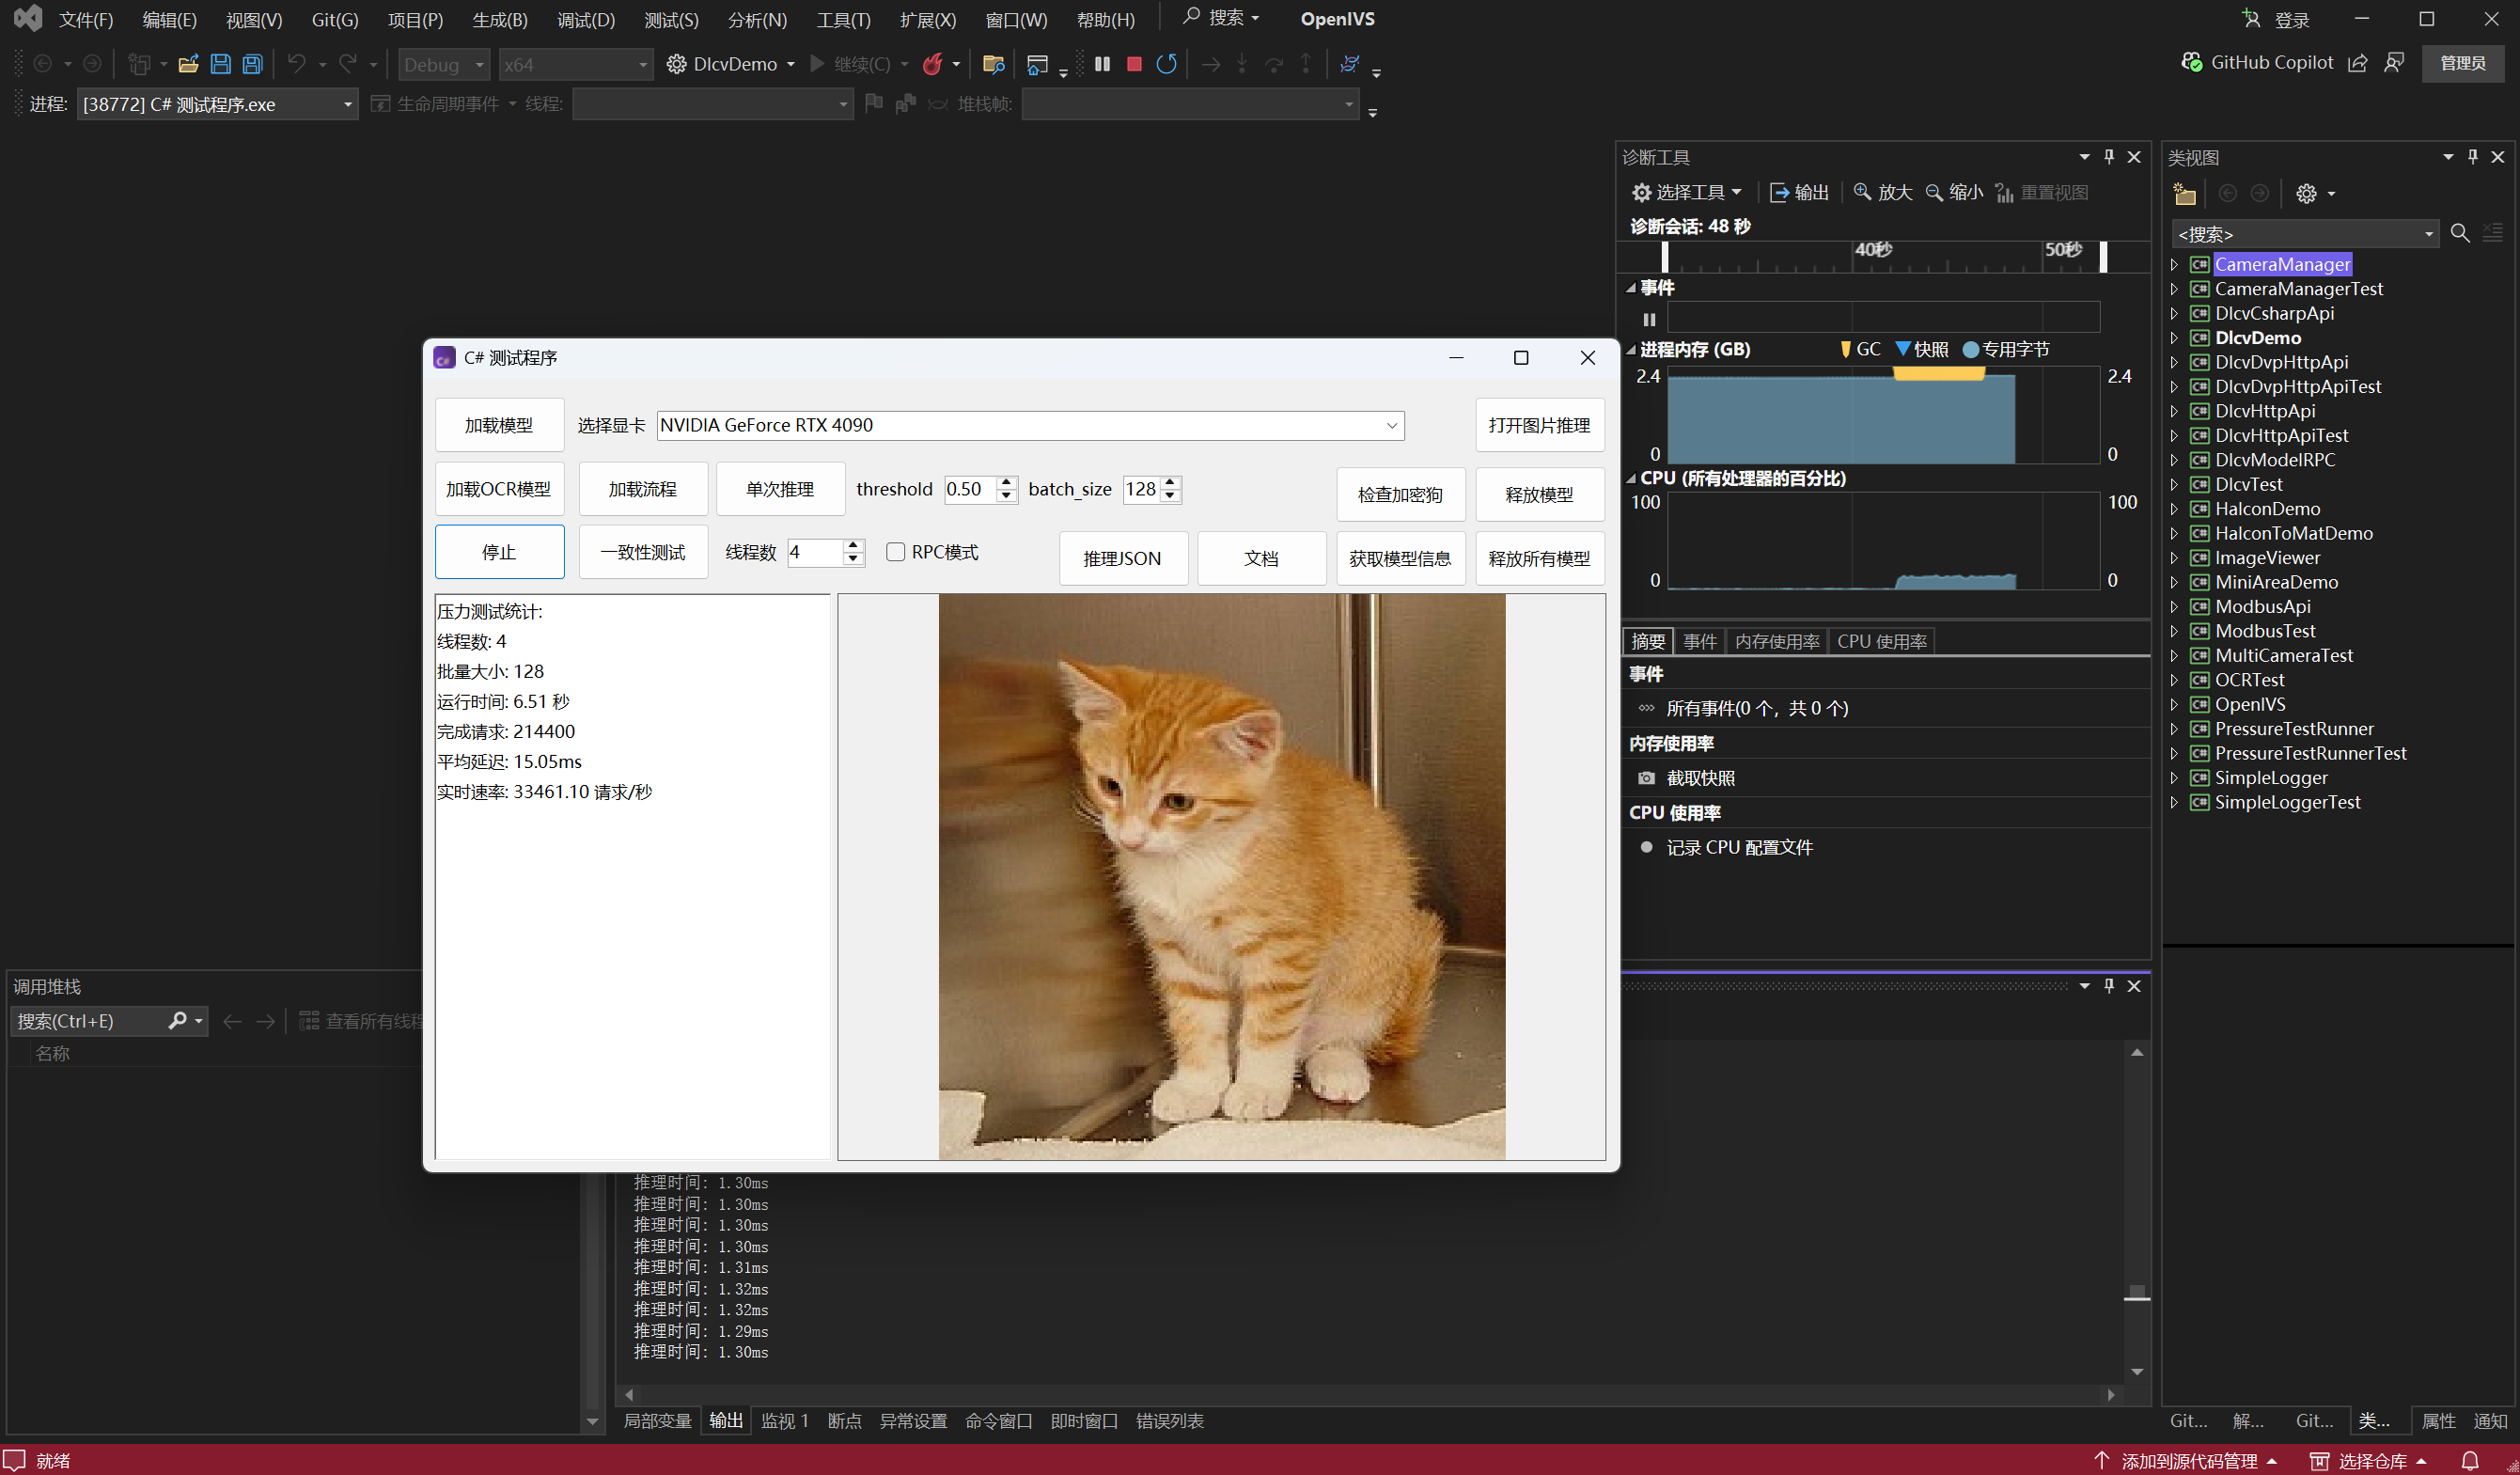The image size is (2520, 1475).
Task: Click the Hot Reload flame icon
Action: pos(932,64)
